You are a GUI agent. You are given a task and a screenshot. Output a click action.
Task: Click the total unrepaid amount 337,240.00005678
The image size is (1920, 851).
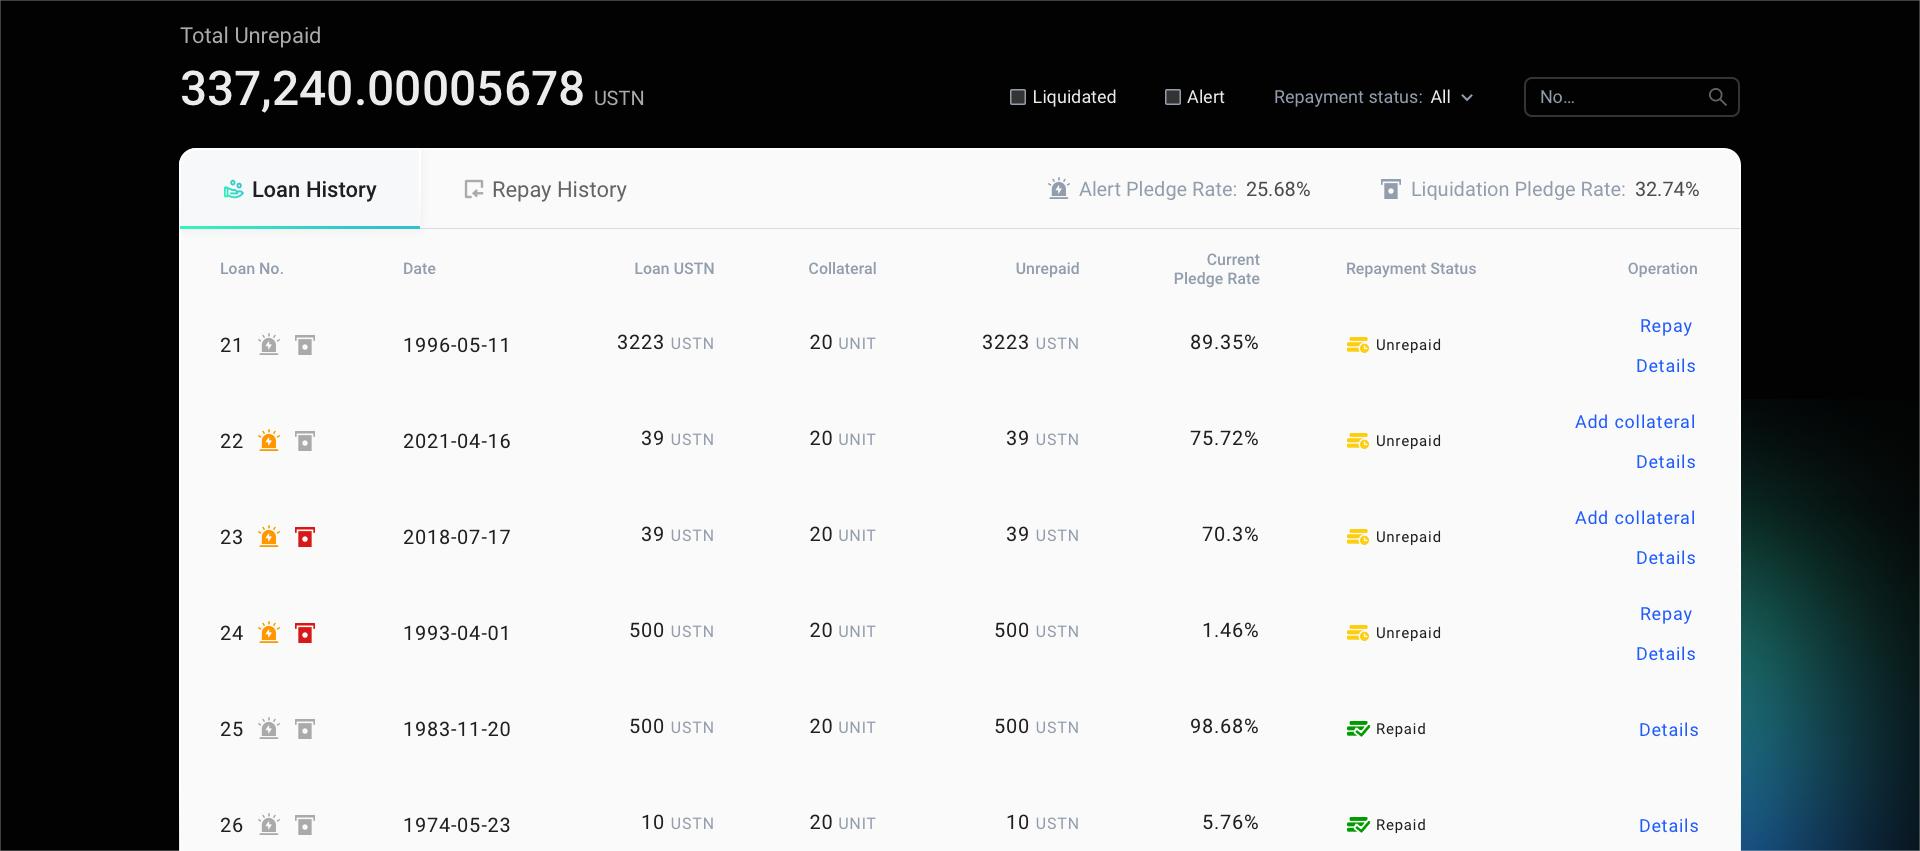(382, 88)
